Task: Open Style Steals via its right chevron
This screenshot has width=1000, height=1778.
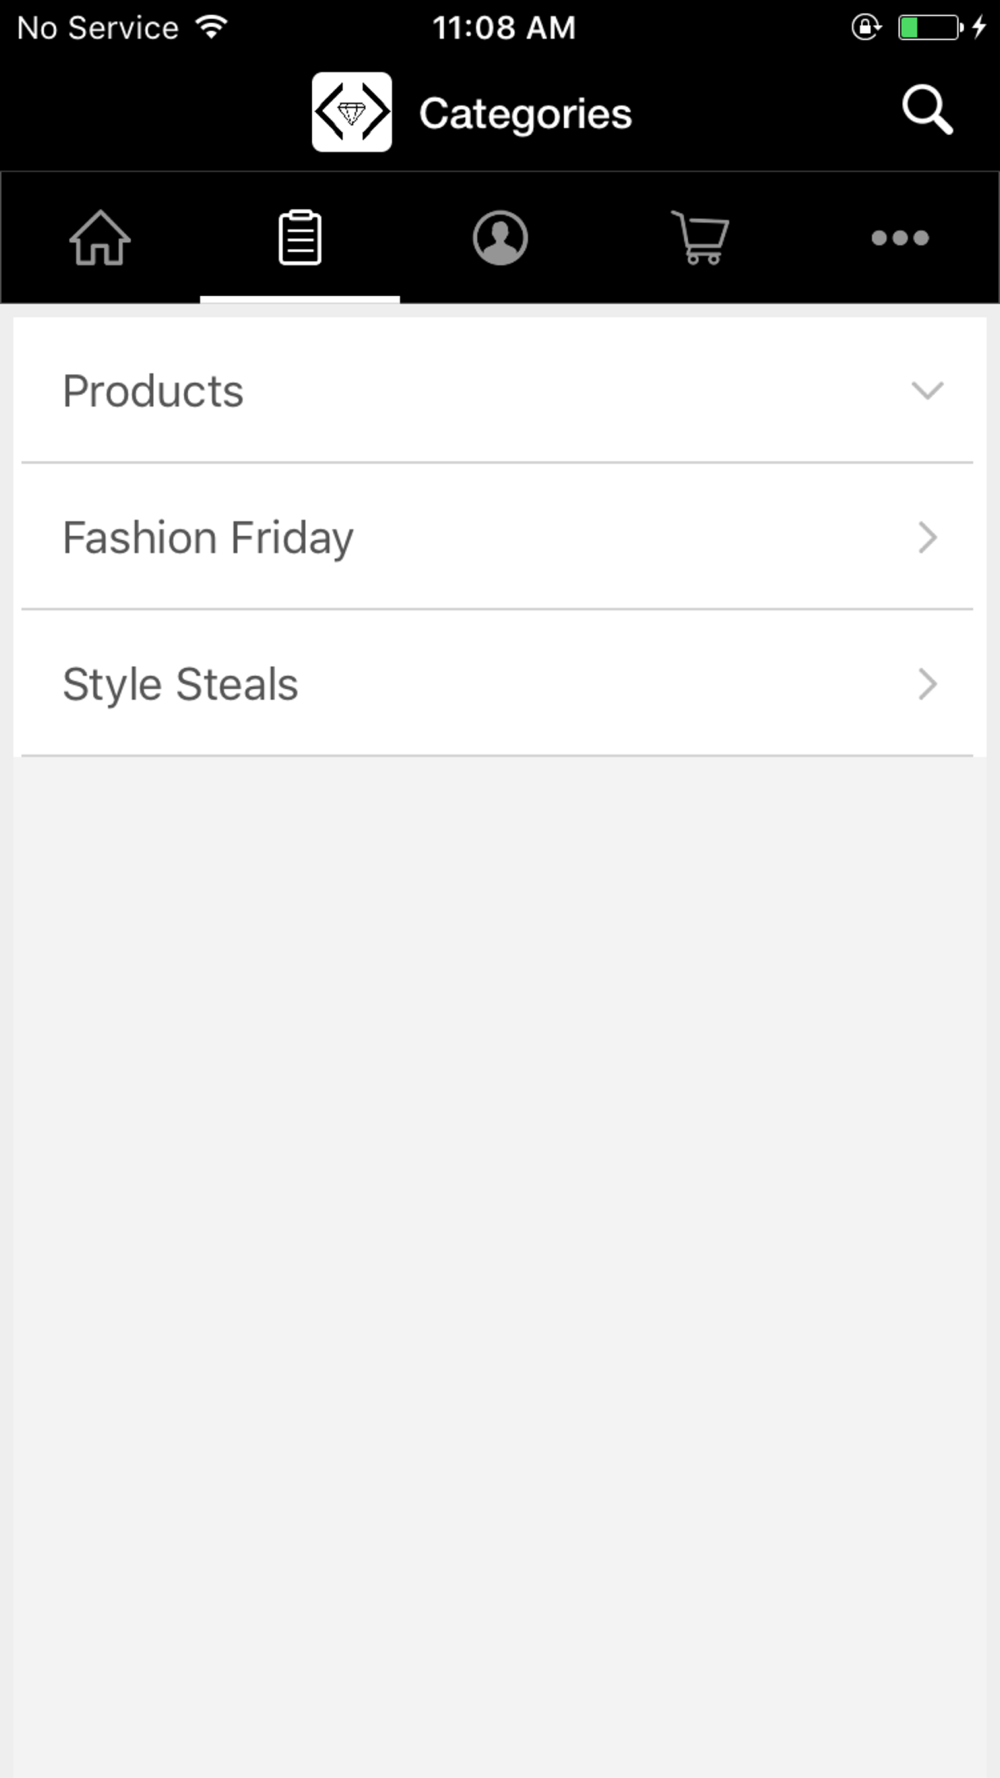Action: click(928, 684)
